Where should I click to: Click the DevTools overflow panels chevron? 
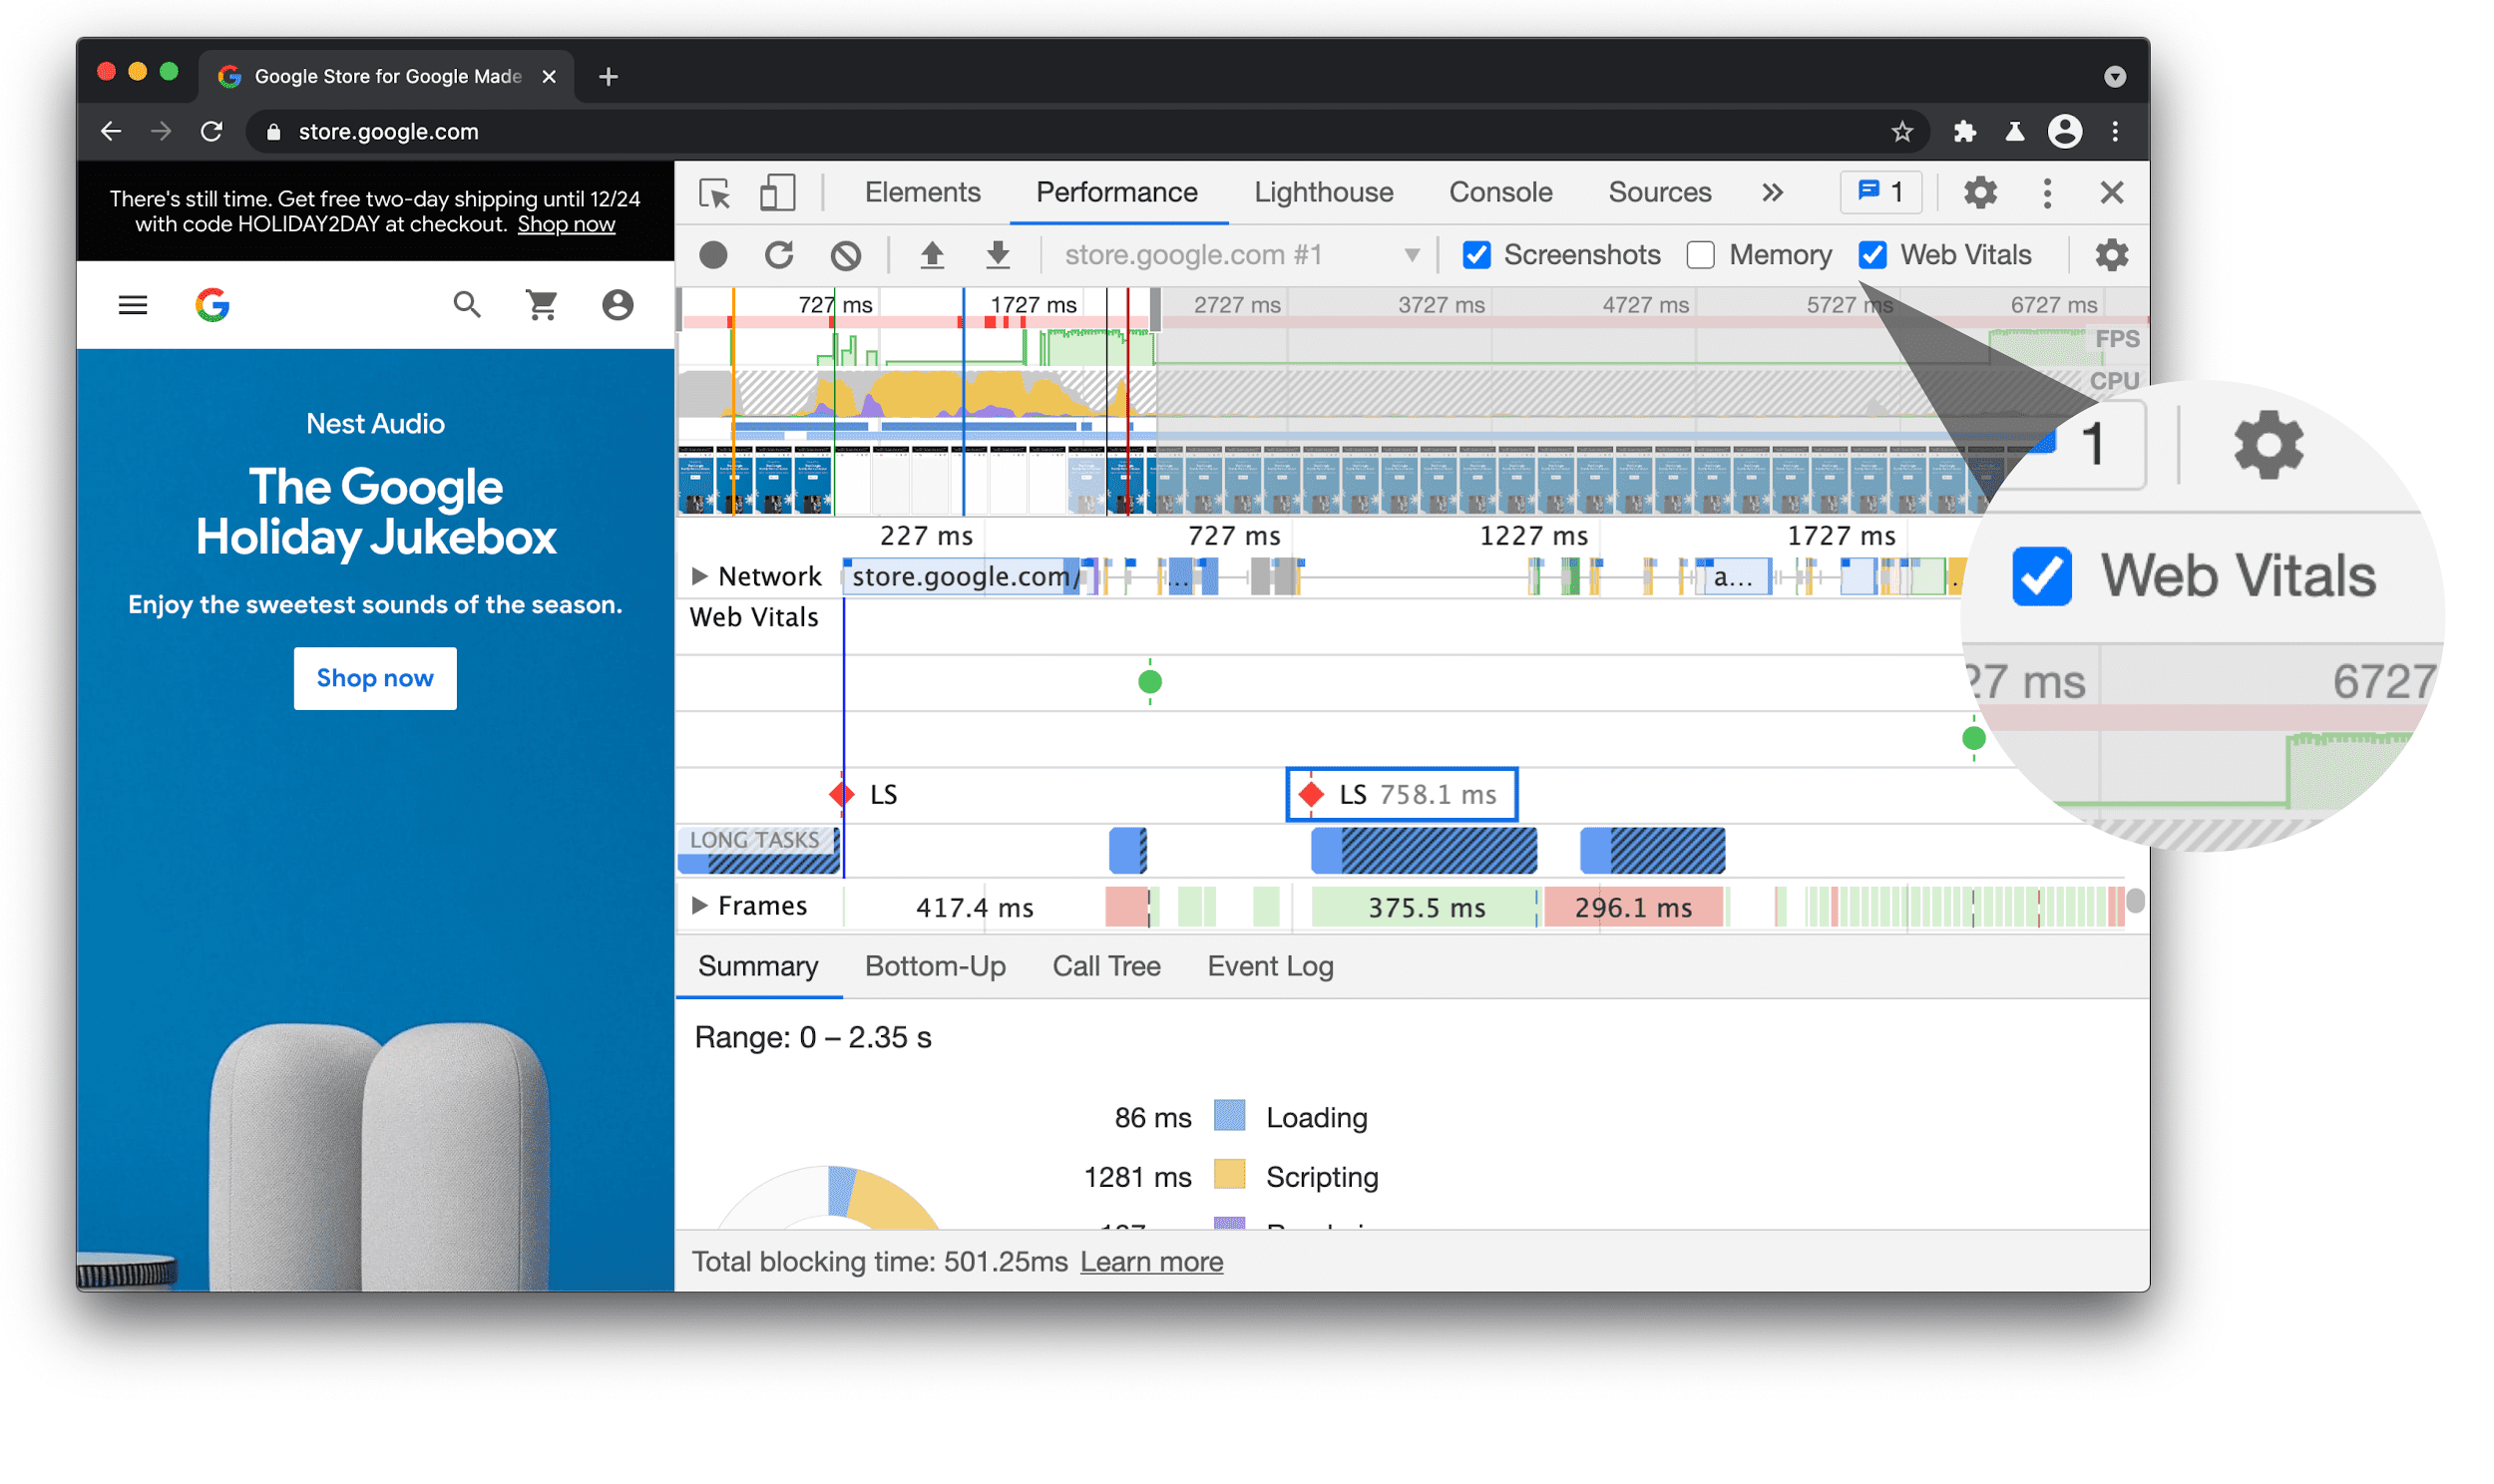(x=1772, y=190)
